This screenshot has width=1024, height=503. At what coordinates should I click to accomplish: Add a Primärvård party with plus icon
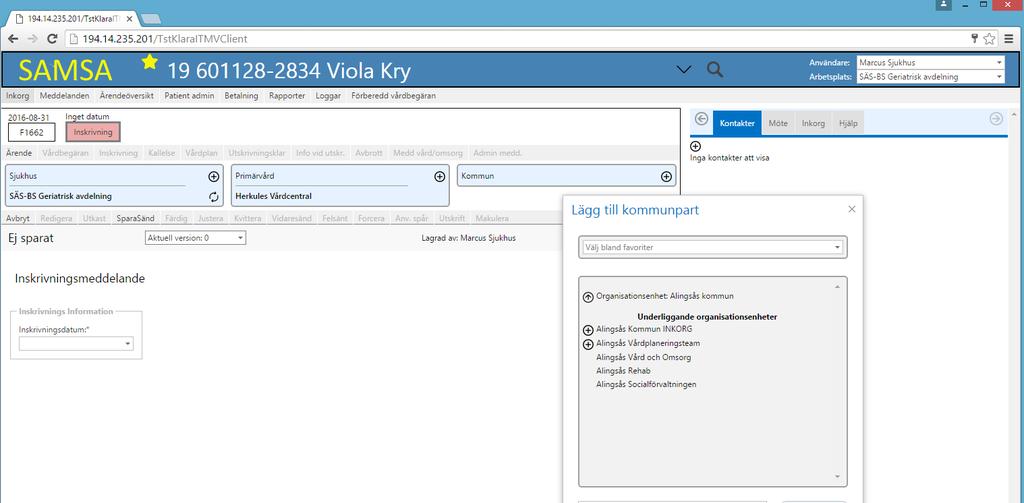click(440, 176)
